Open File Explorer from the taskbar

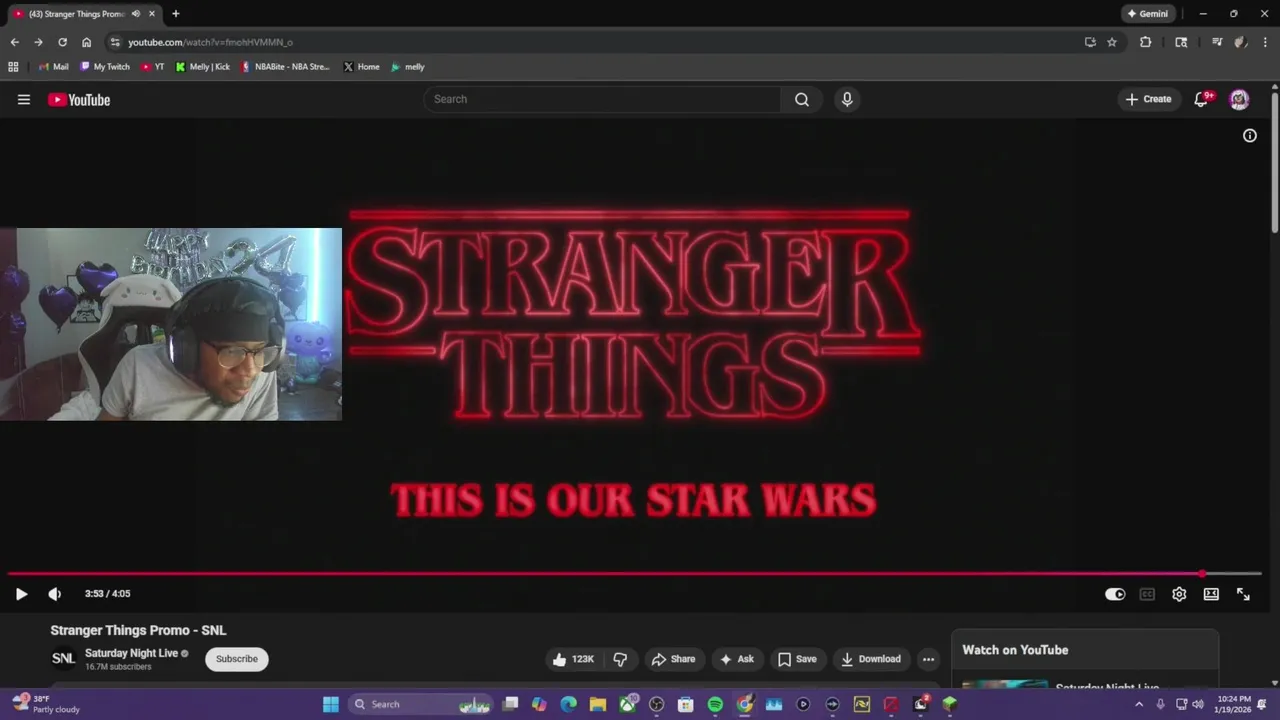point(598,704)
